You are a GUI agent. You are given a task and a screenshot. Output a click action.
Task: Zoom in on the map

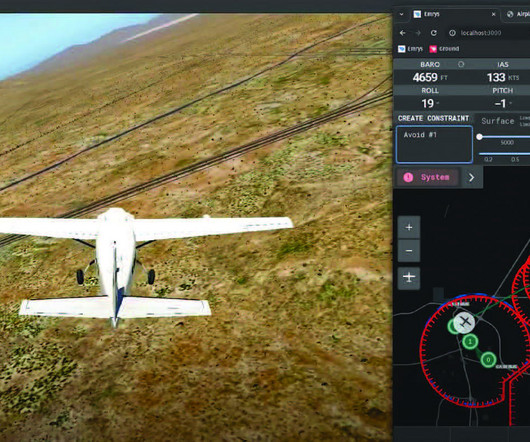point(409,227)
